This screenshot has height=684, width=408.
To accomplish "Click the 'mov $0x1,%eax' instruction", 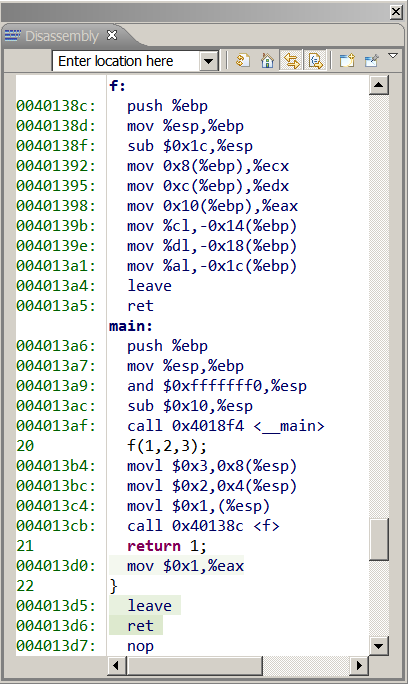I will (185, 566).
